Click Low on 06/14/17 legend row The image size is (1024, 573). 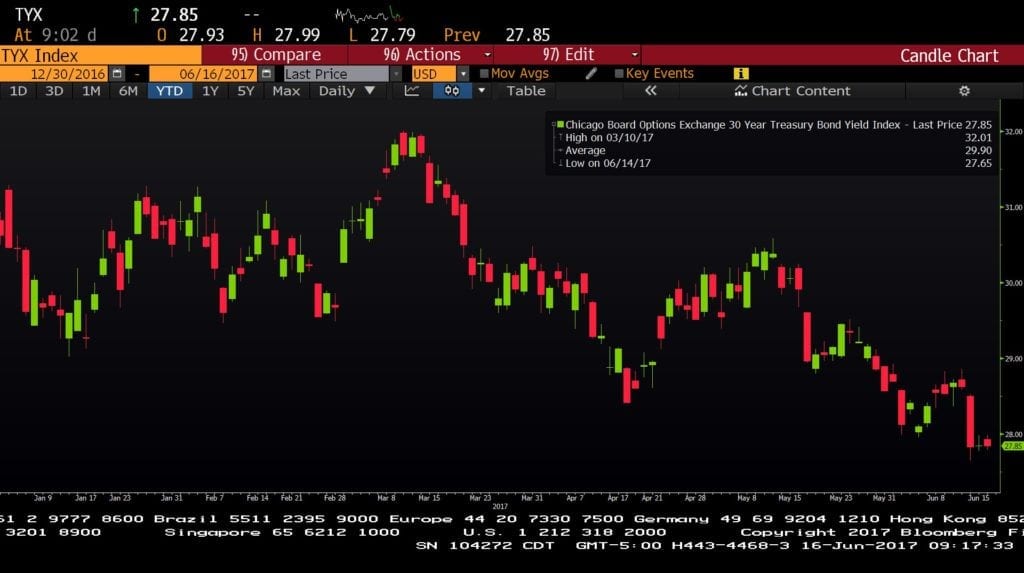click(x=607, y=163)
